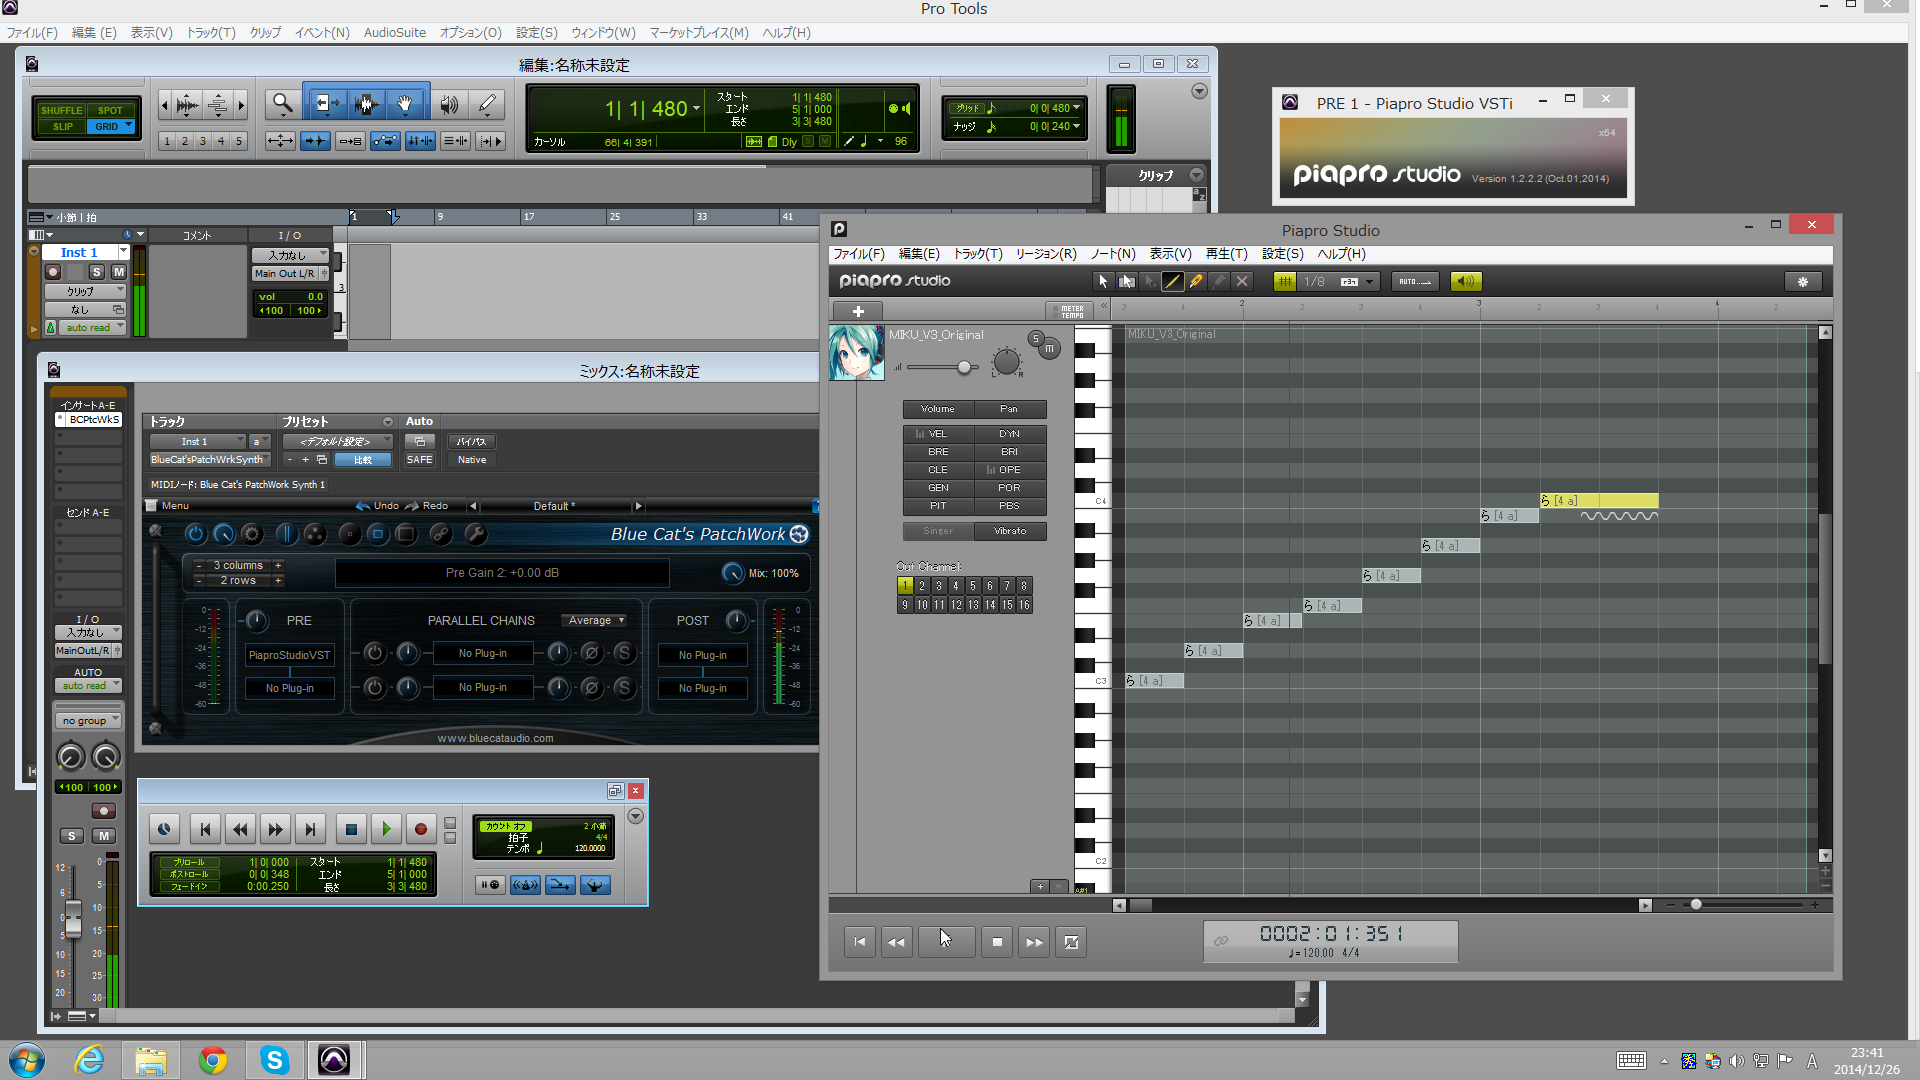1920x1080 pixels.
Task: Open the auto read automation dropdown in mix window
Action: [88, 686]
